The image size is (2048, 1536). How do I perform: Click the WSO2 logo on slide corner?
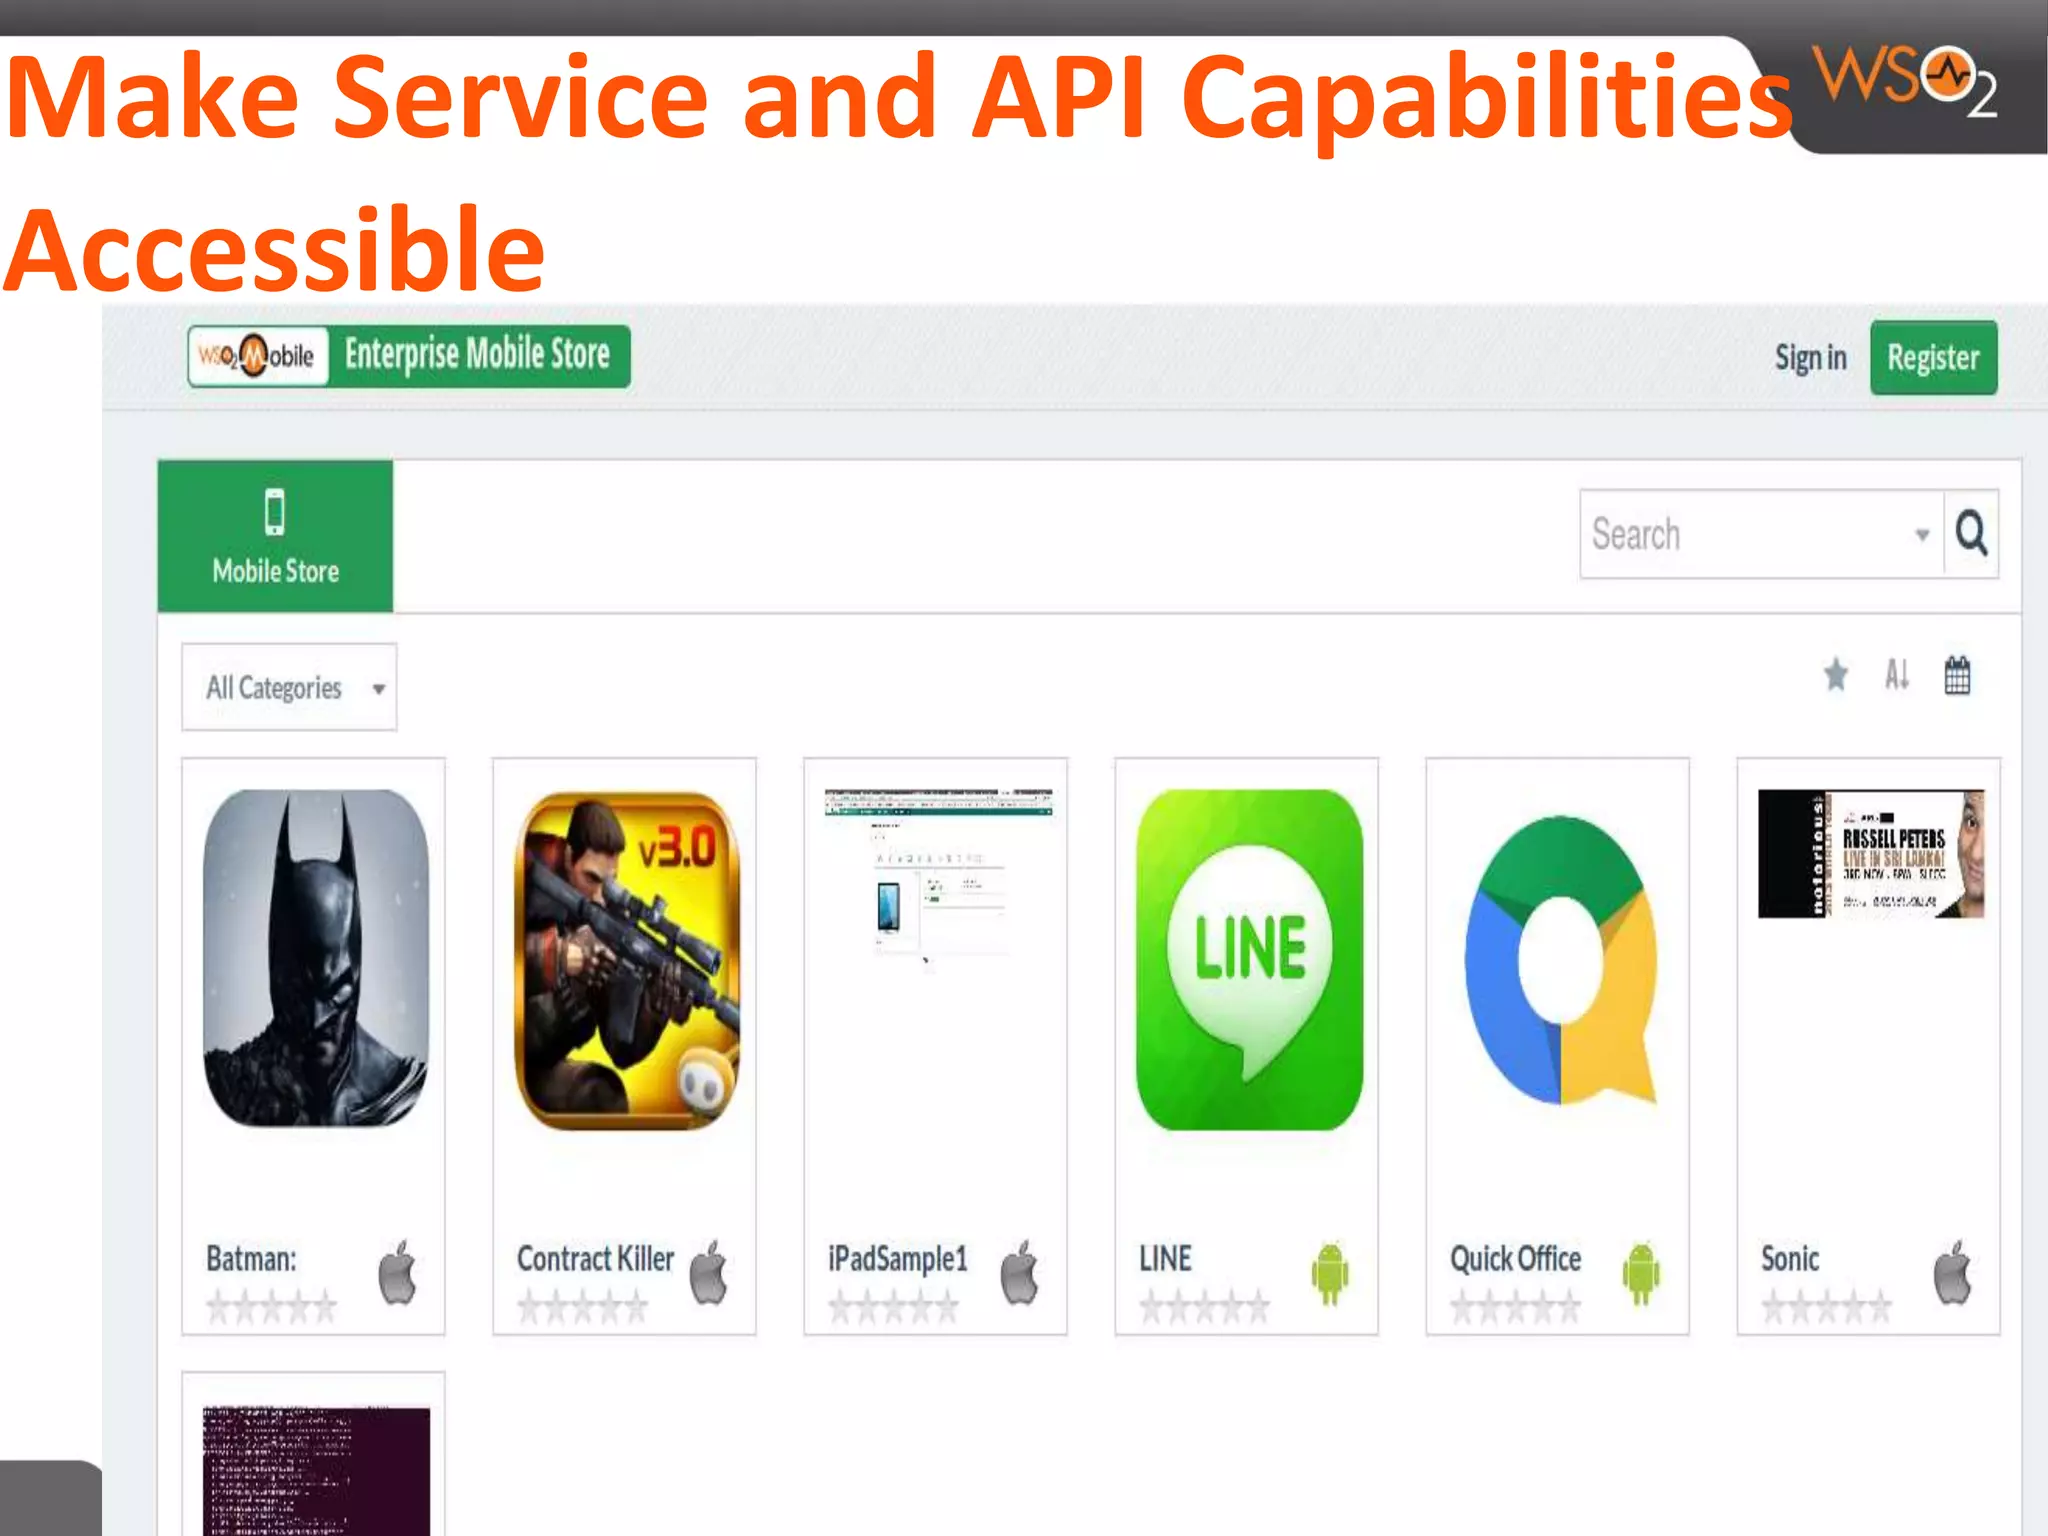1903,80
